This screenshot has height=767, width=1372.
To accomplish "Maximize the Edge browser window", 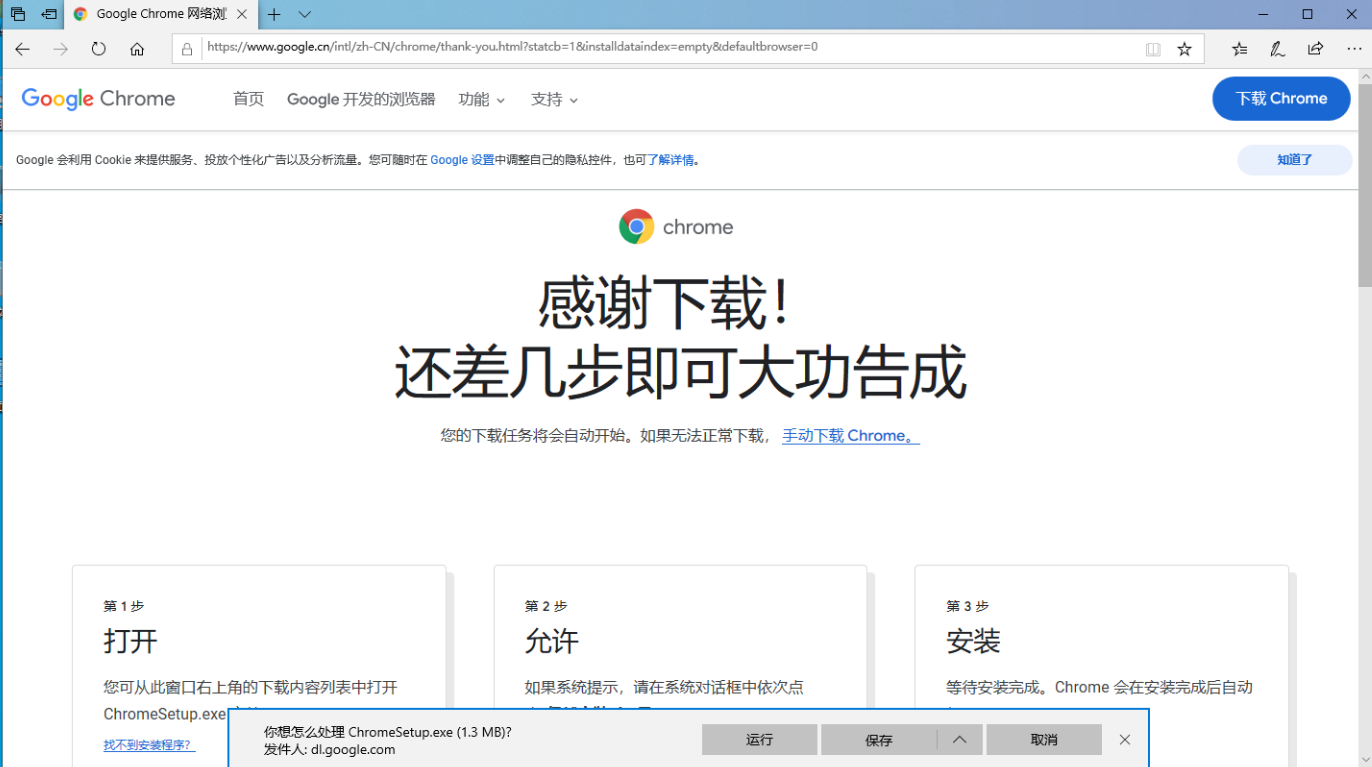I will (1307, 14).
